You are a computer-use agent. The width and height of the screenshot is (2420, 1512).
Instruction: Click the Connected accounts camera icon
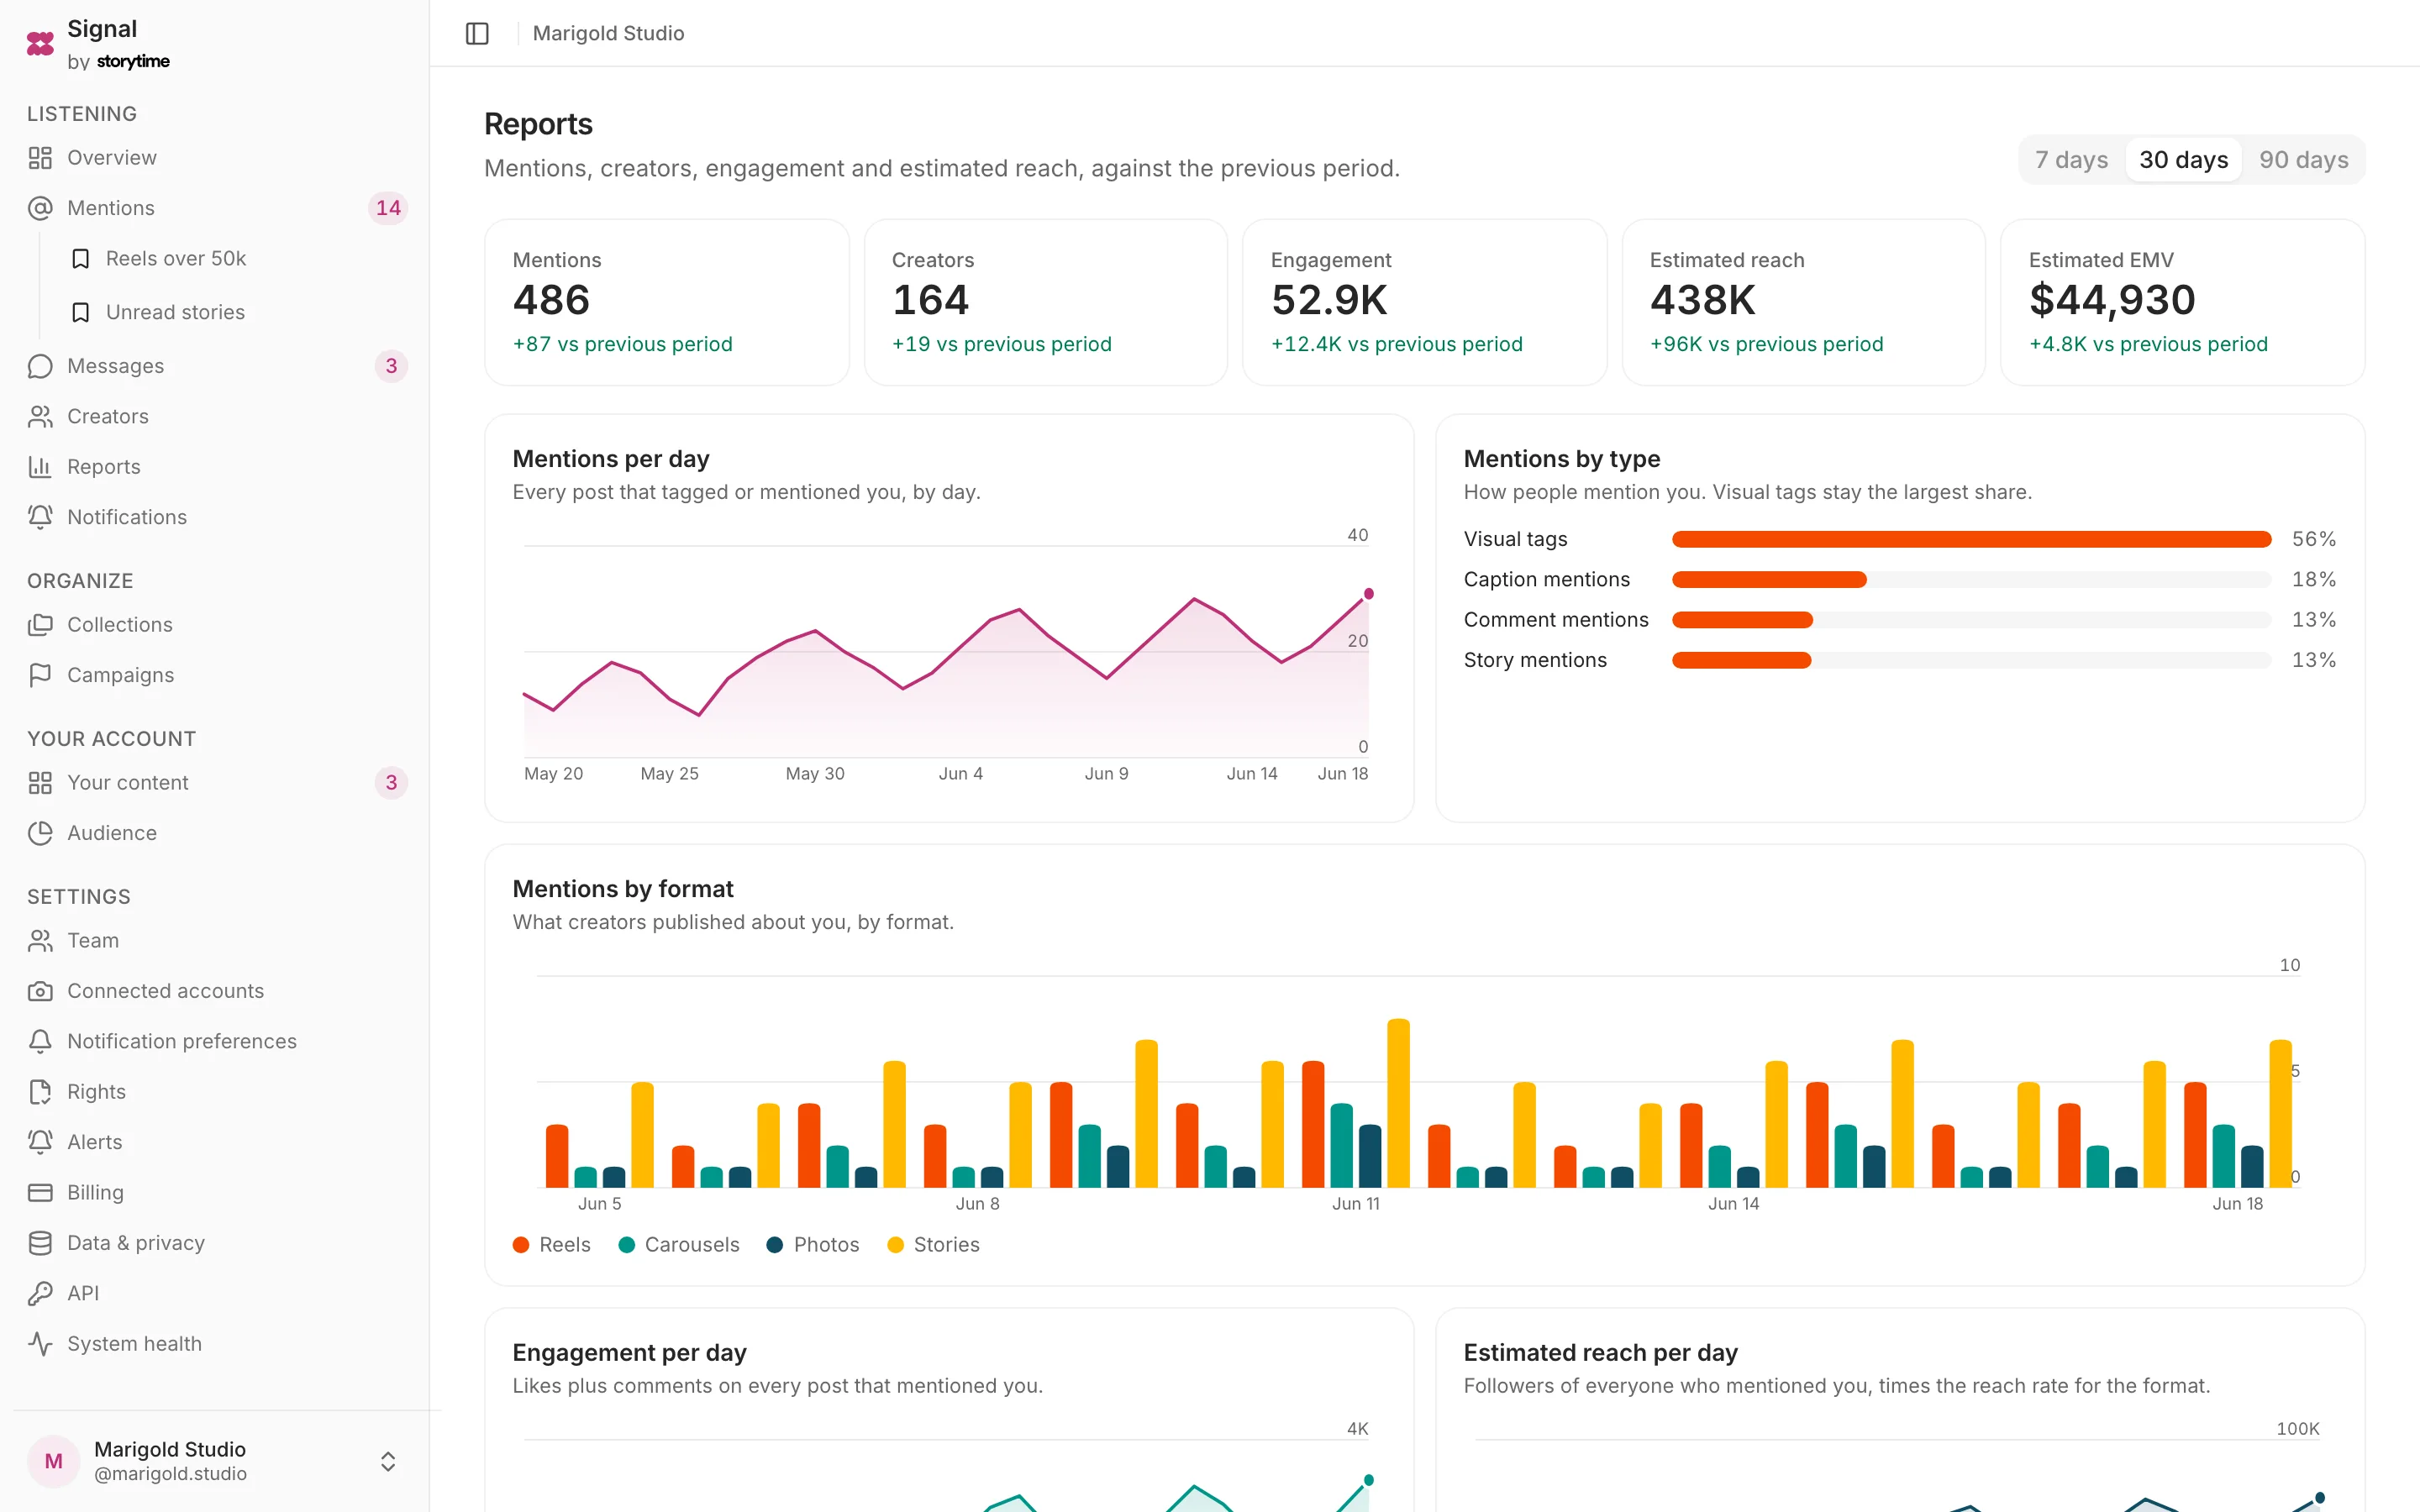pos(40,991)
